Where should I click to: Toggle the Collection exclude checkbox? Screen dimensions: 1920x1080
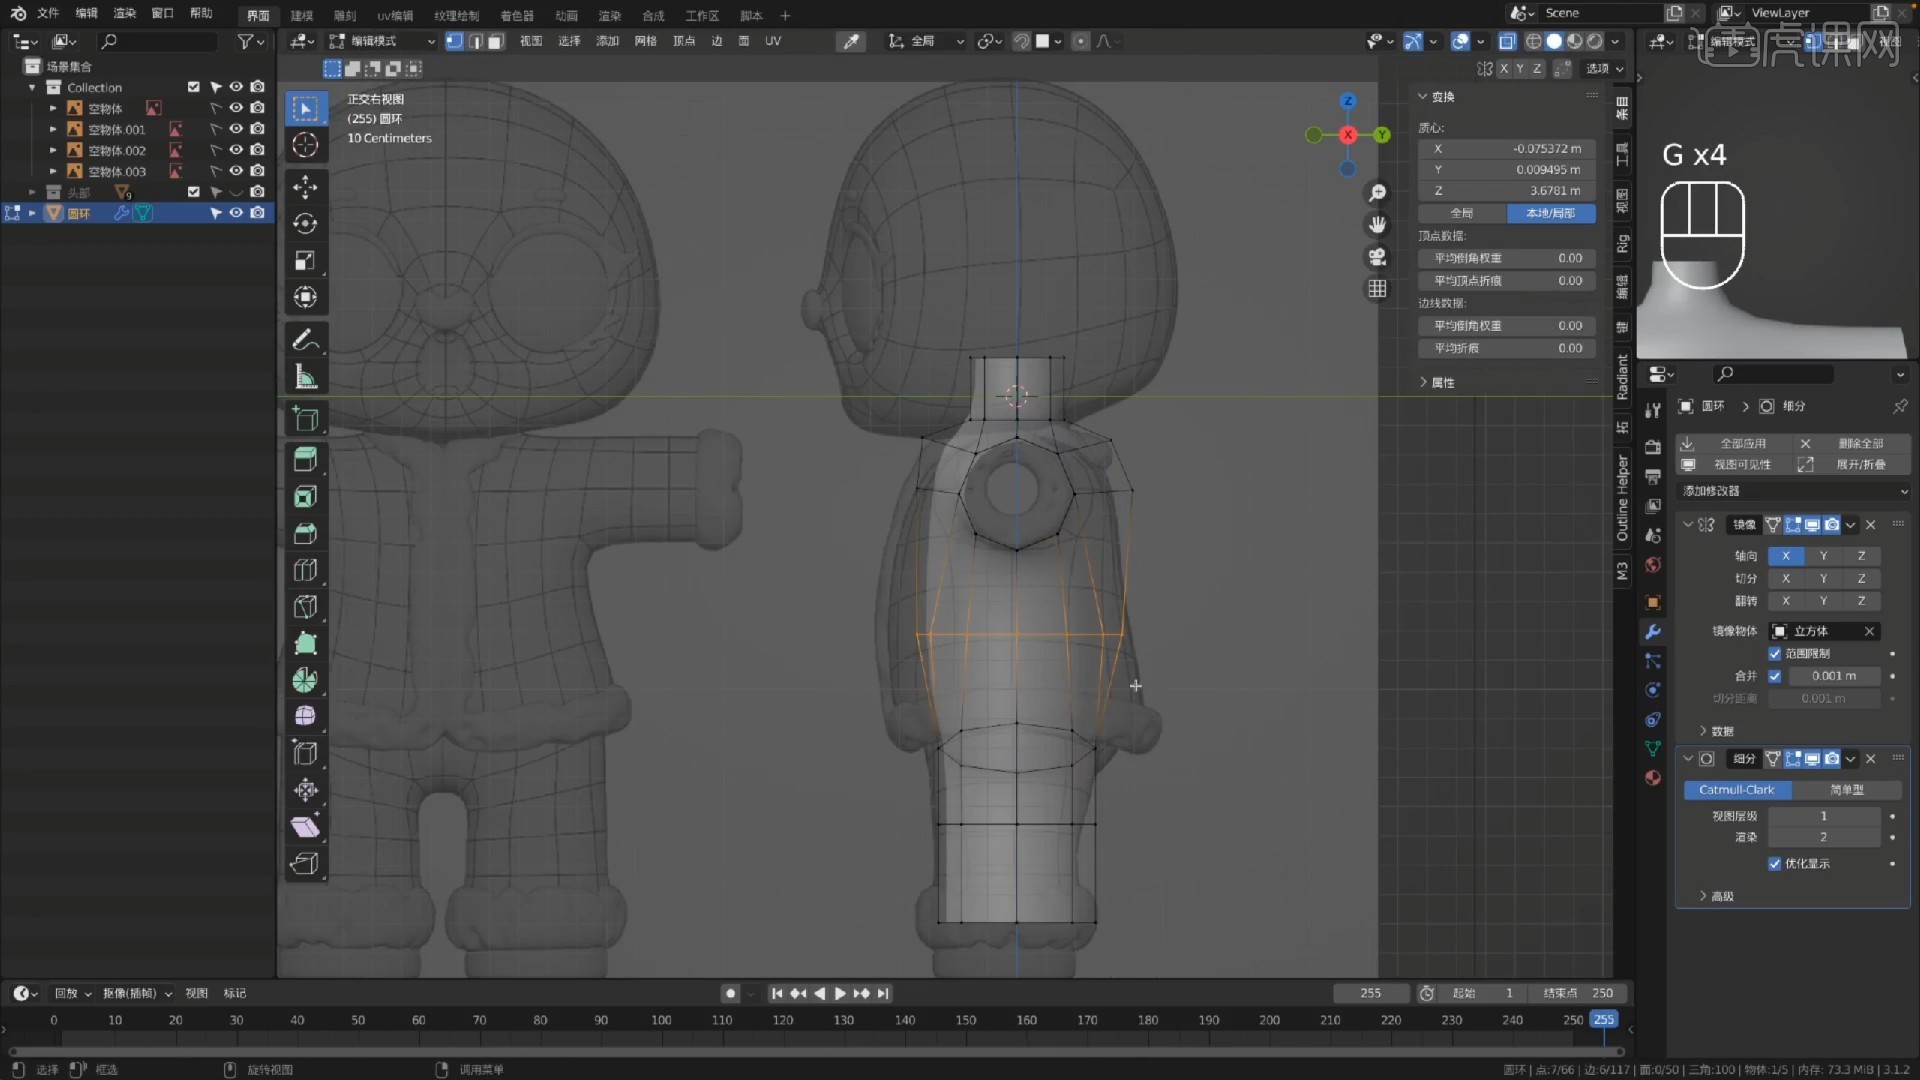tap(194, 87)
